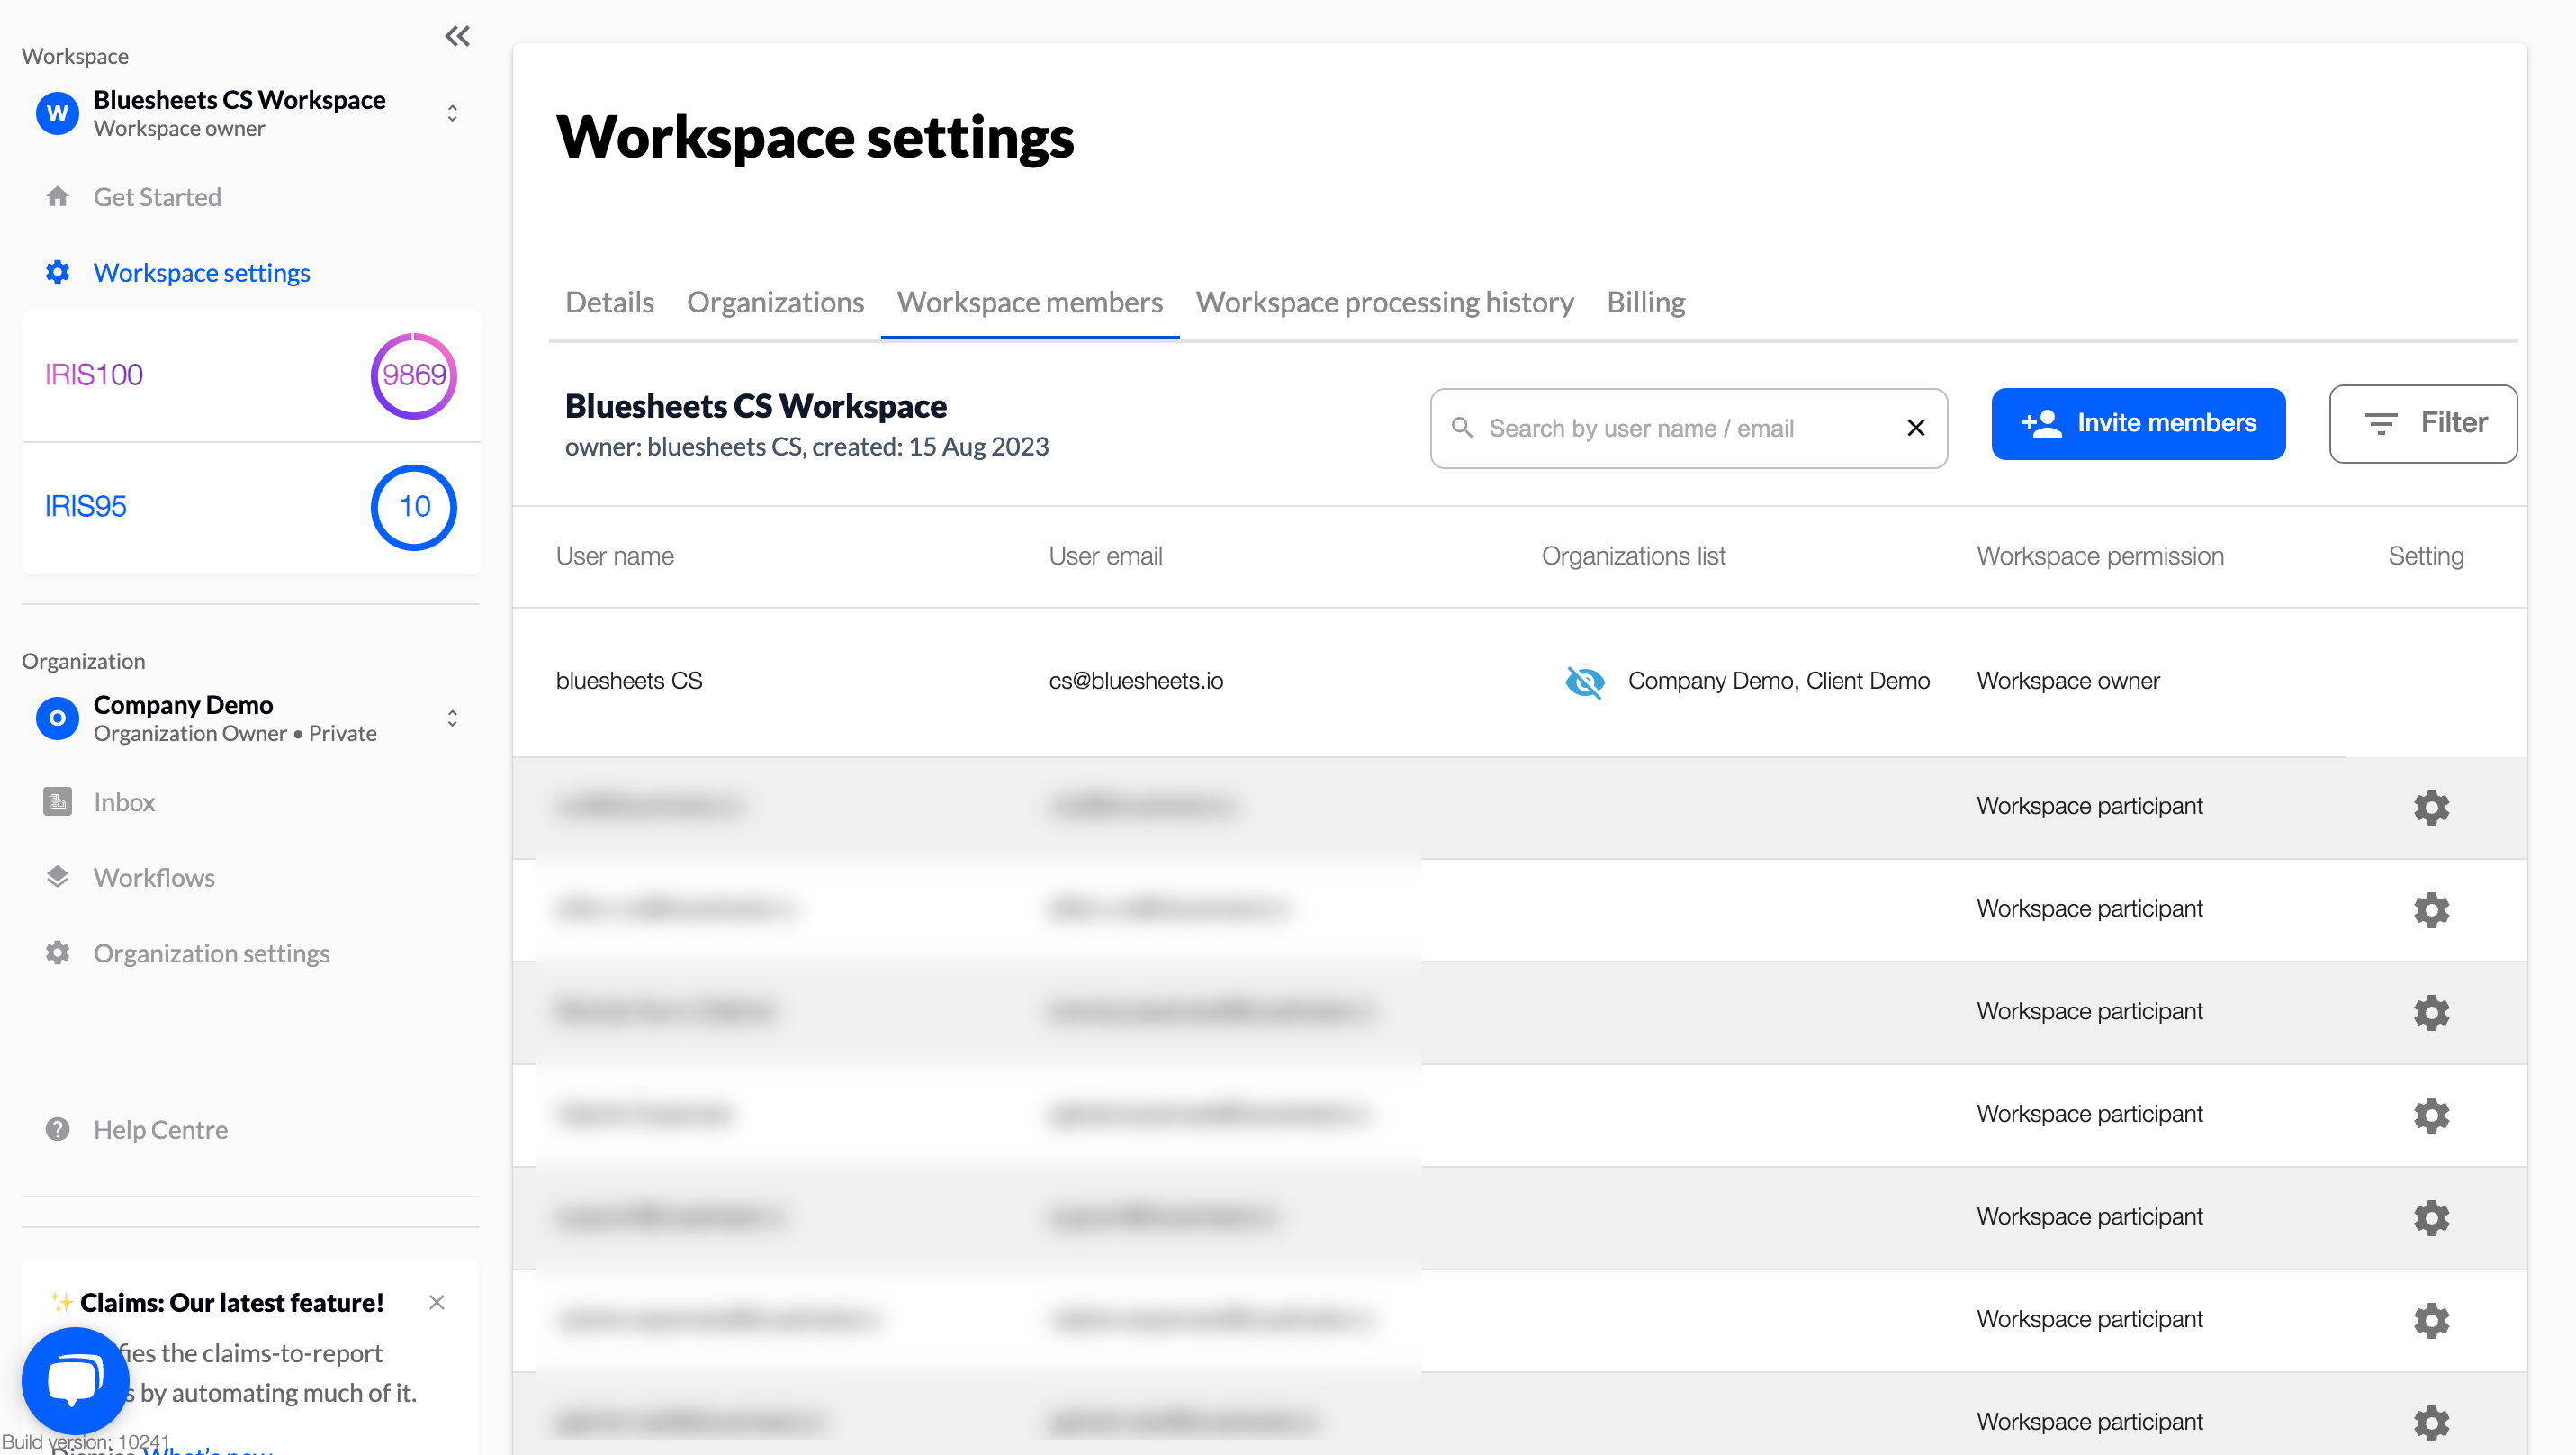Click the Workspace settings gear icon
Screen dimensions: 2576x1455
tap(57, 272)
